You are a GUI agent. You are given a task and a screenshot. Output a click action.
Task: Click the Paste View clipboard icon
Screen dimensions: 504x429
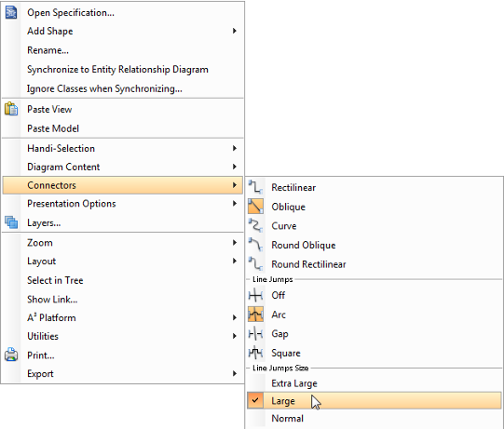[11, 109]
